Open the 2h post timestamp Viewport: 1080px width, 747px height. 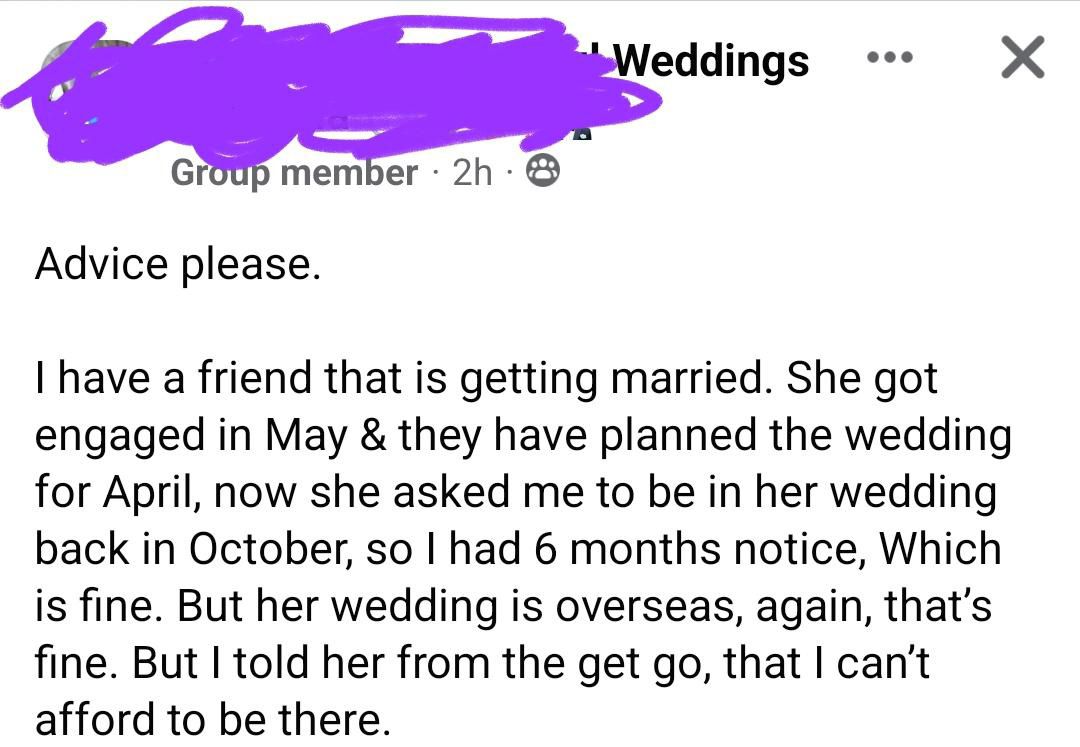click(473, 173)
